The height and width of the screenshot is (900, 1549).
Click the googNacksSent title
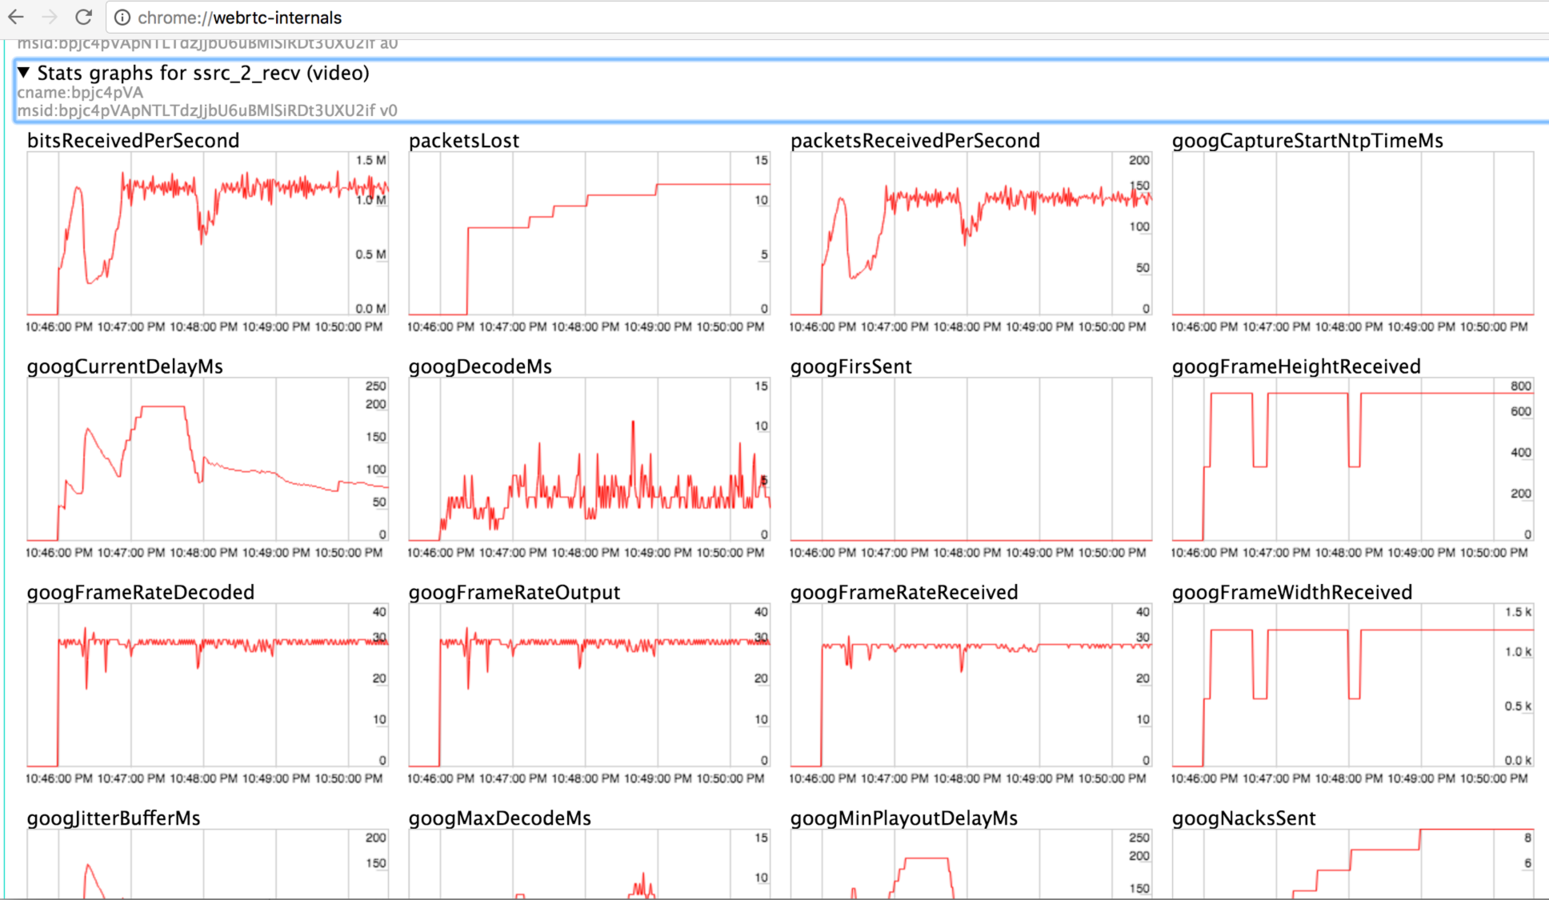point(1244,818)
